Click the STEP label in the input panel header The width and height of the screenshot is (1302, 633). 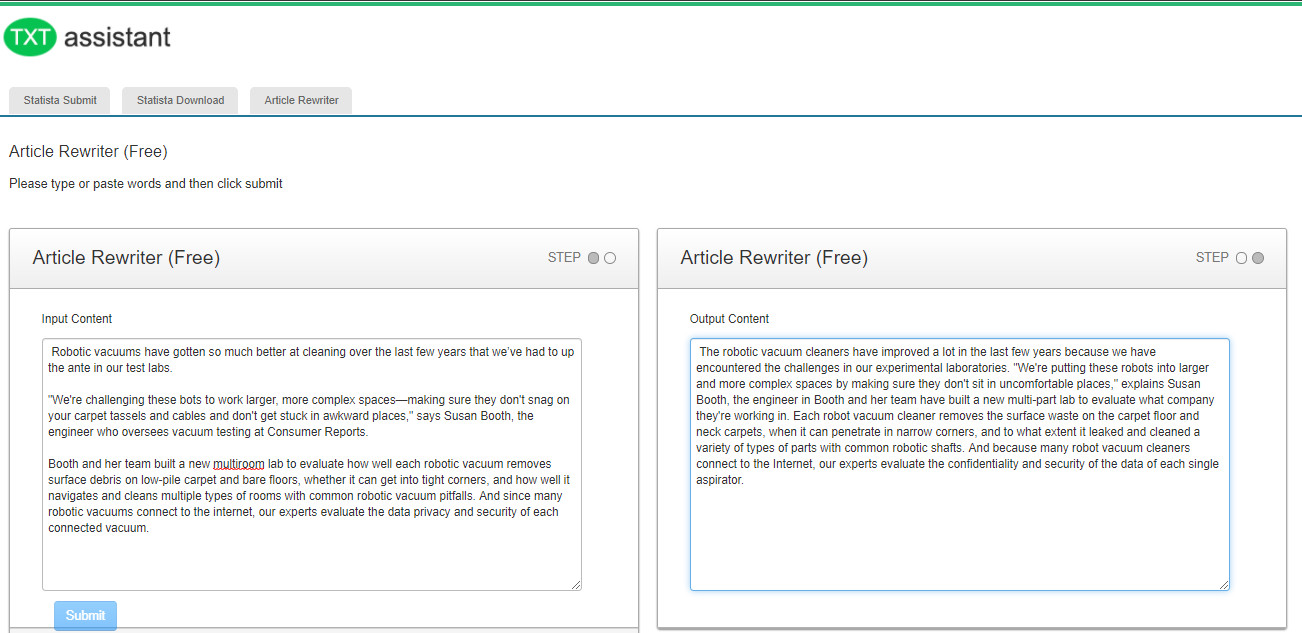[564, 258]
